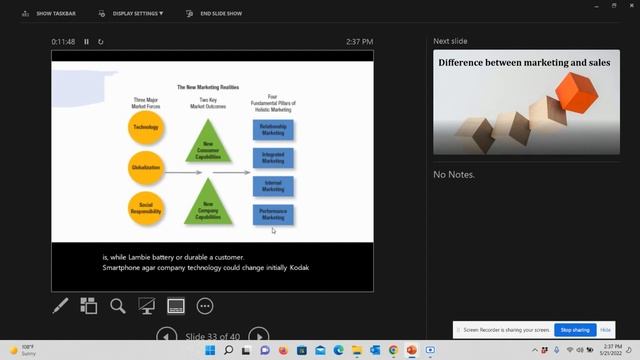Screen dimensions: 640x360
Task: Click the "No Notes." notes text
Action: tap(454, 175)
